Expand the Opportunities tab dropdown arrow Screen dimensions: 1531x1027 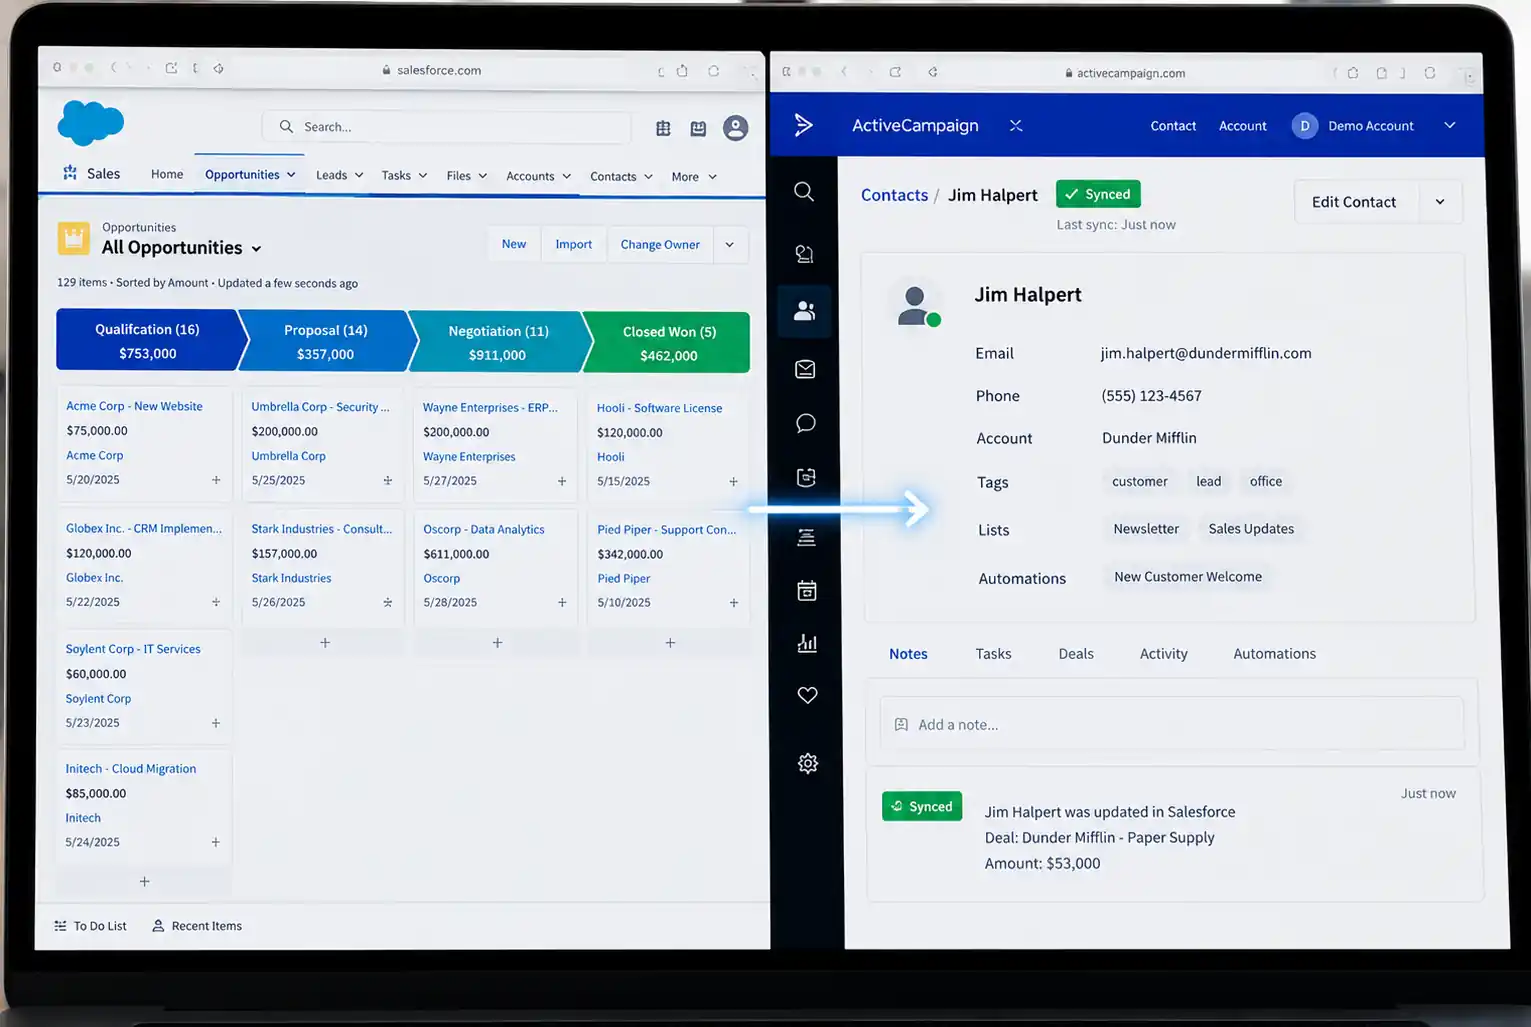click(x=291, y=174)
